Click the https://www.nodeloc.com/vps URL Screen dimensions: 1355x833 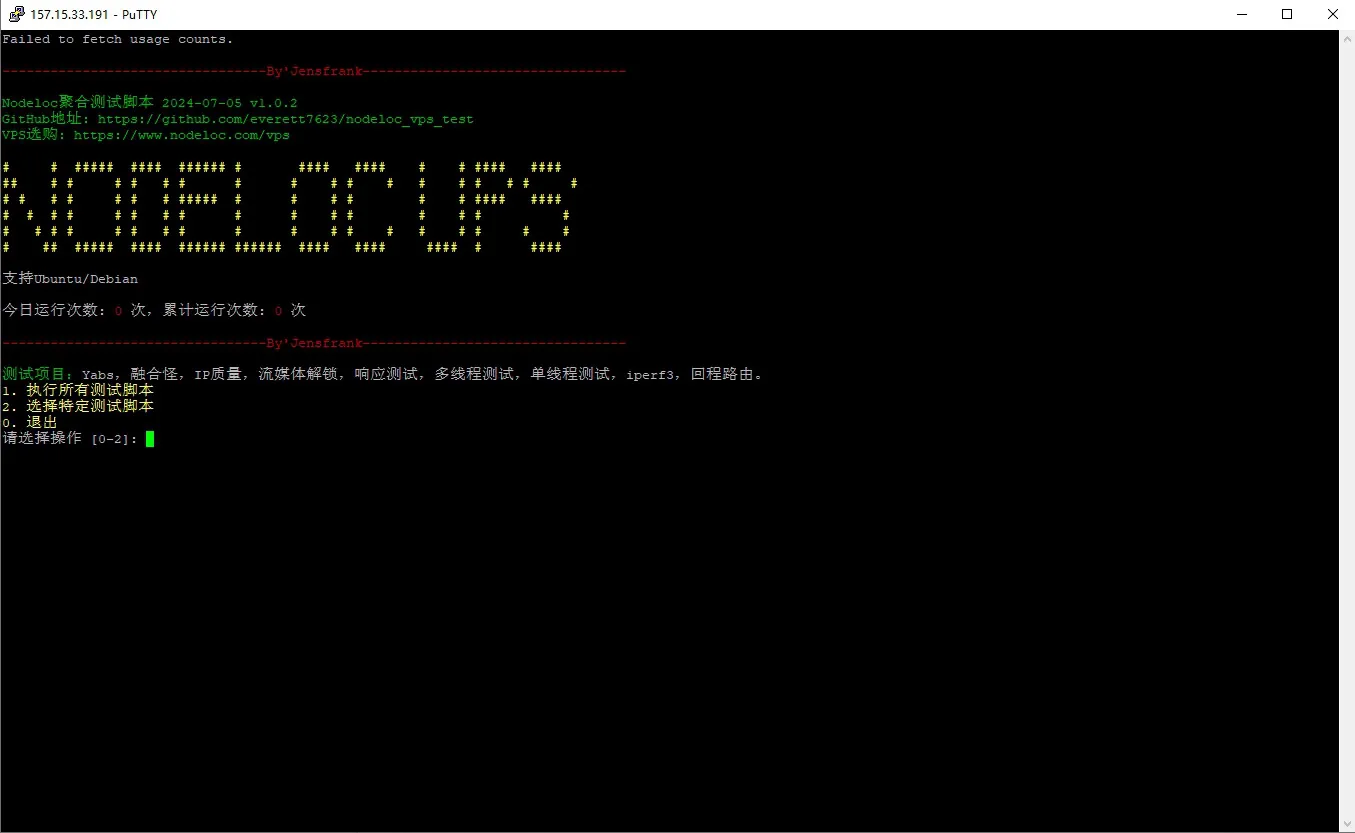click(x=182, y=135)
